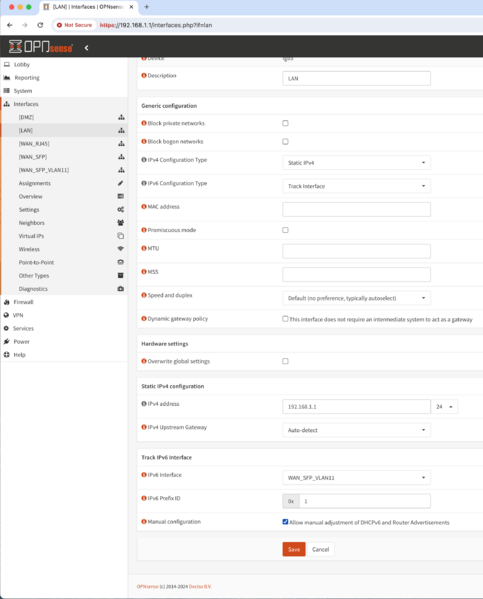Click the orange Save button

click(x=294, y=549)
